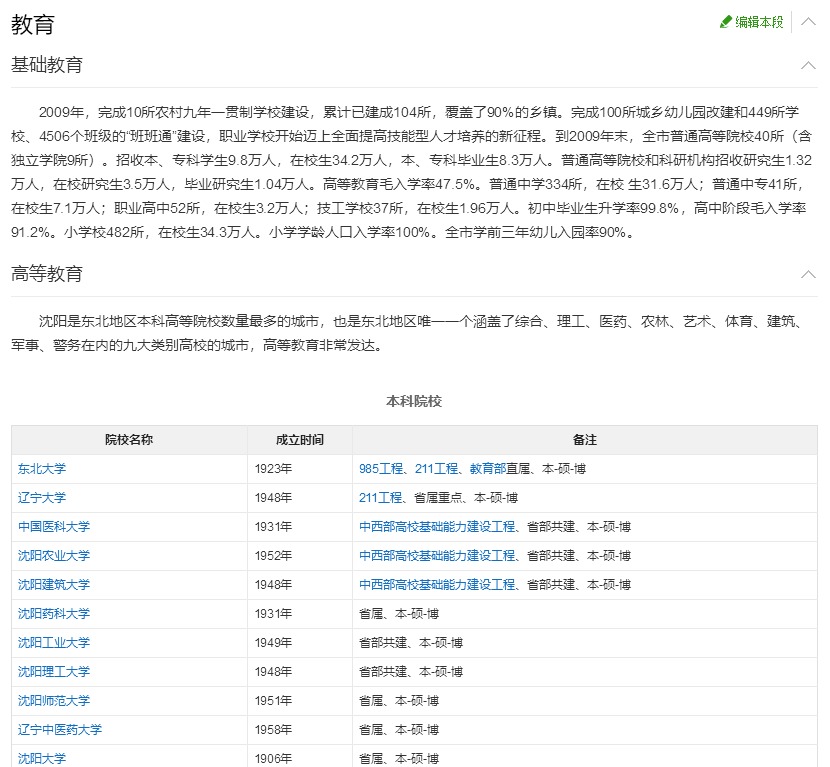Click 1923年 in 东北大学 row
Viewport: 830px width, 767px height.
(x=273, y=468)
